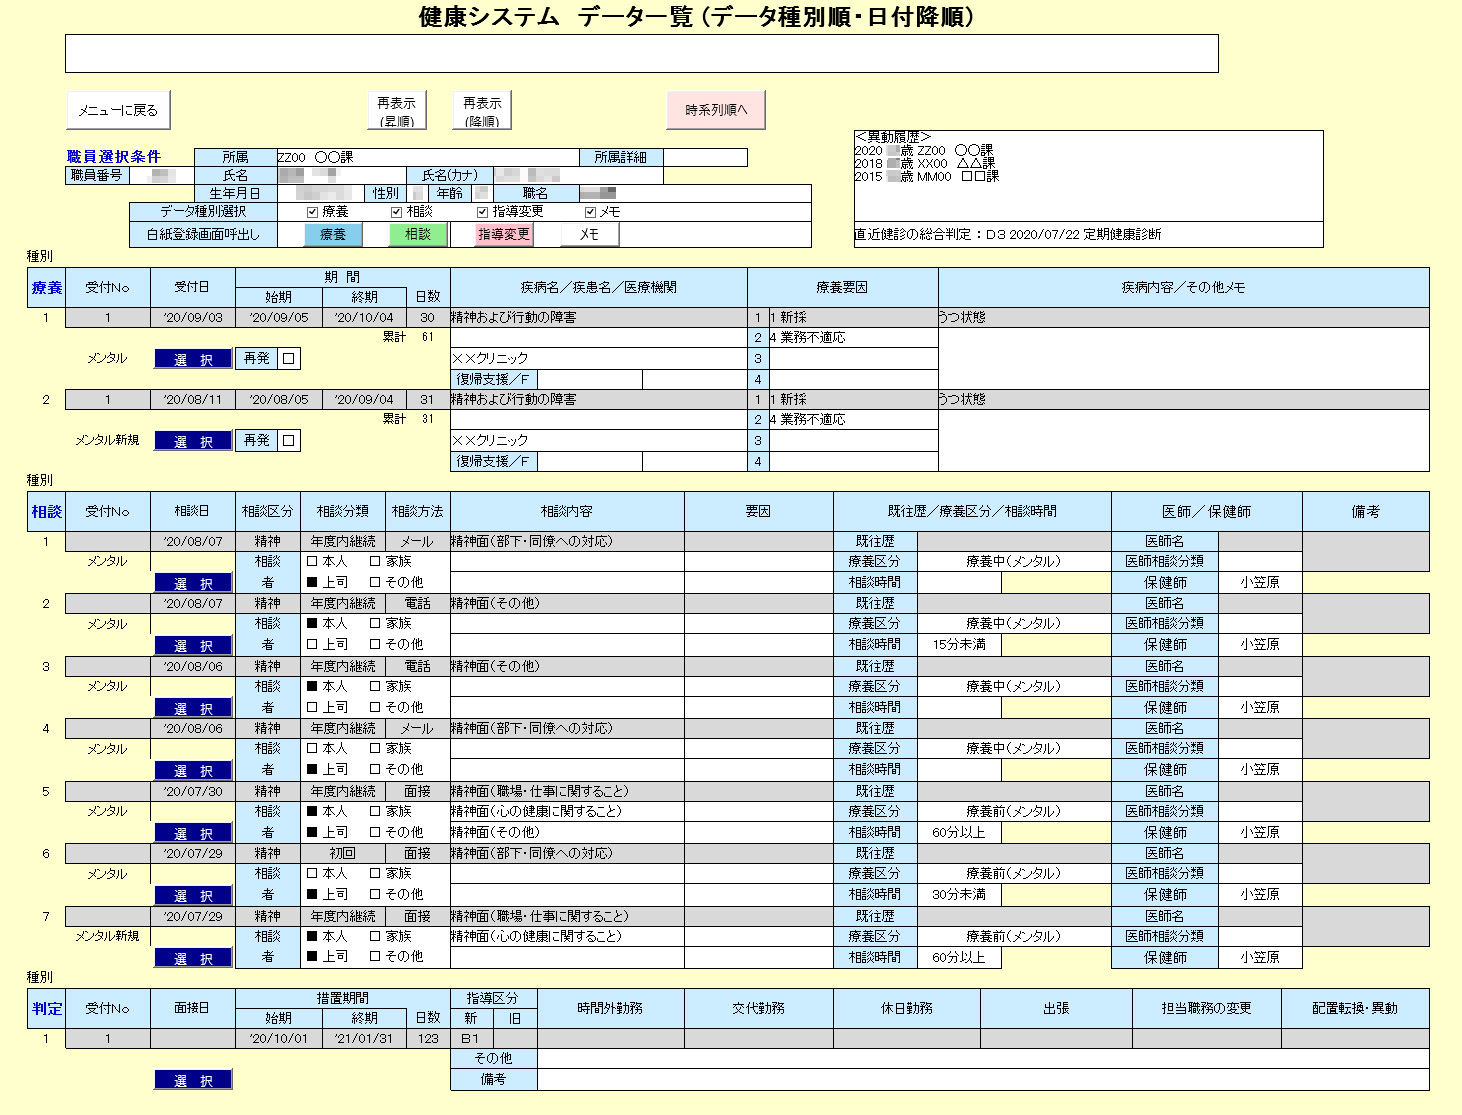Toggle 療養 data type checkbox
This screenshot has width=1462, height=1115.
313,212
